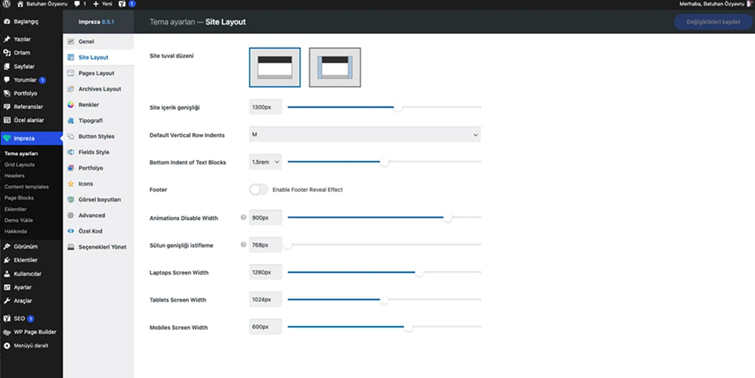
Task: Open the Content templates submenu link
Action: [26, 187]
